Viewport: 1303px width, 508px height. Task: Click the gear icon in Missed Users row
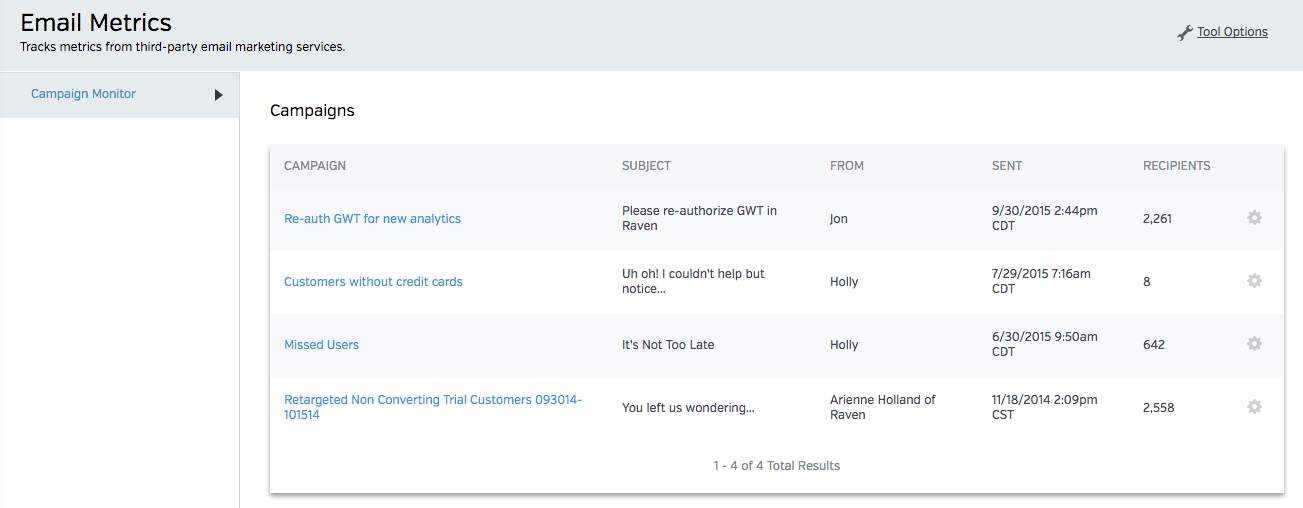[x=1254, y=344]
